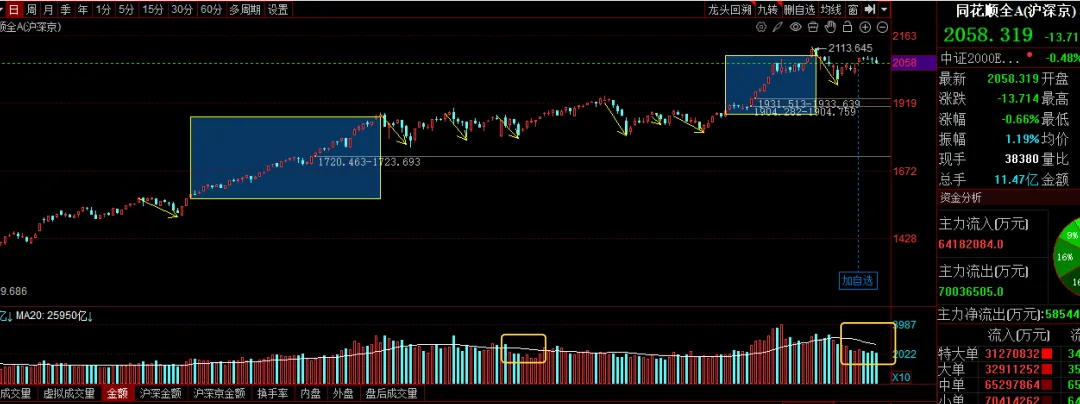Click the green fund-flow pie chart

[x=1068, y=255]
